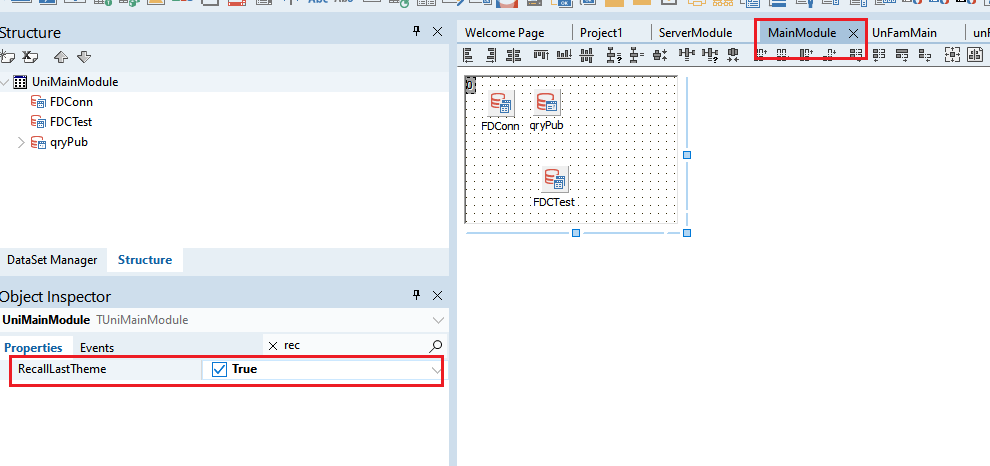
Task: Click the bottom-edge resize handle of the designer
Action: (576, 233)
